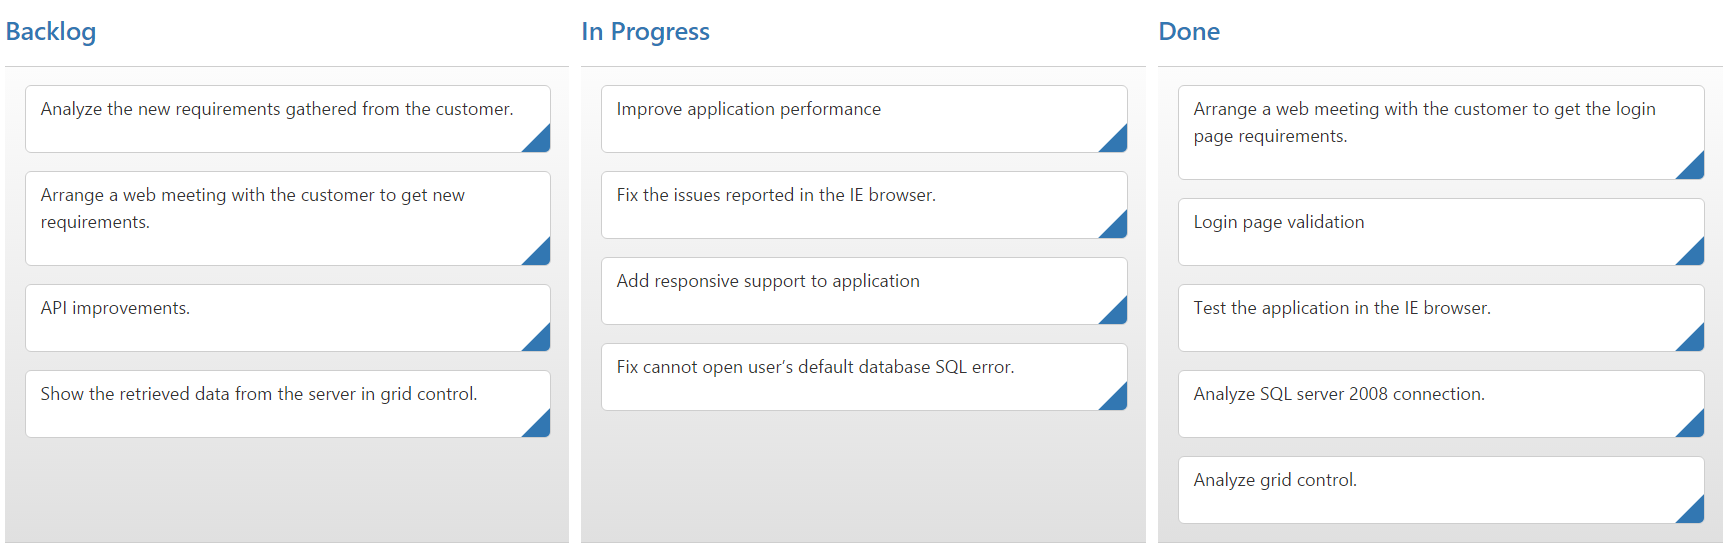Select the In Progress column header
The height and width of the screenshot is (553, 1732).
click(x=645, y=32)
